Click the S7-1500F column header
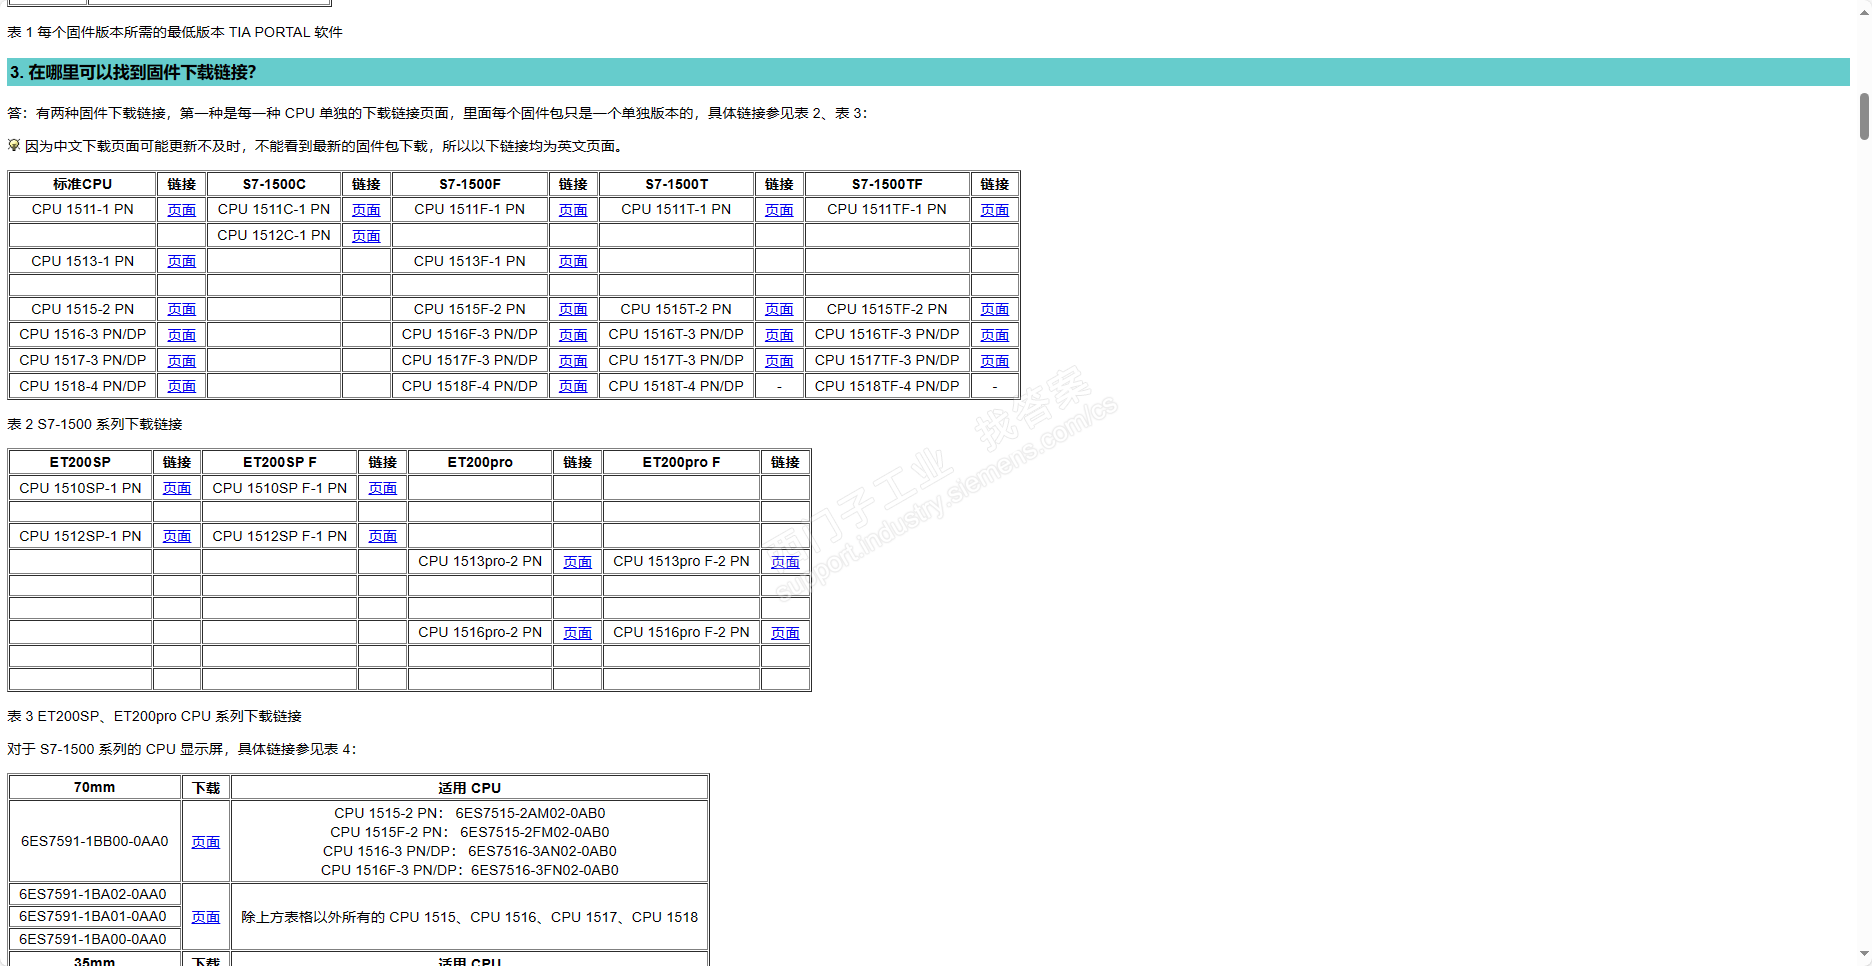The image size is (1872, 966). point(470,184)
